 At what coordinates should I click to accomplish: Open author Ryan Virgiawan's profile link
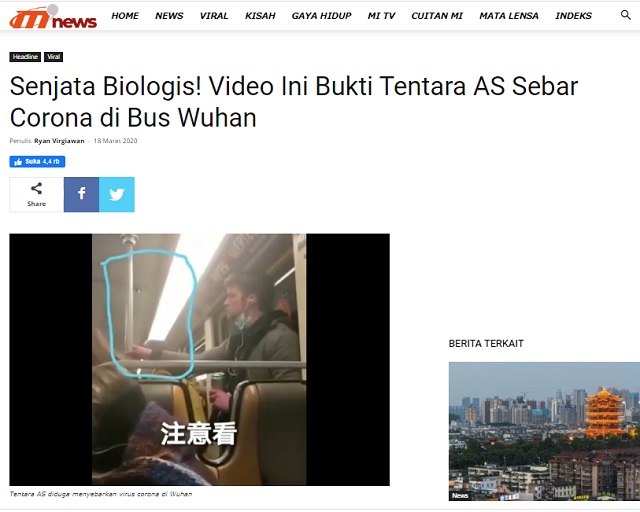click(59, 141)
